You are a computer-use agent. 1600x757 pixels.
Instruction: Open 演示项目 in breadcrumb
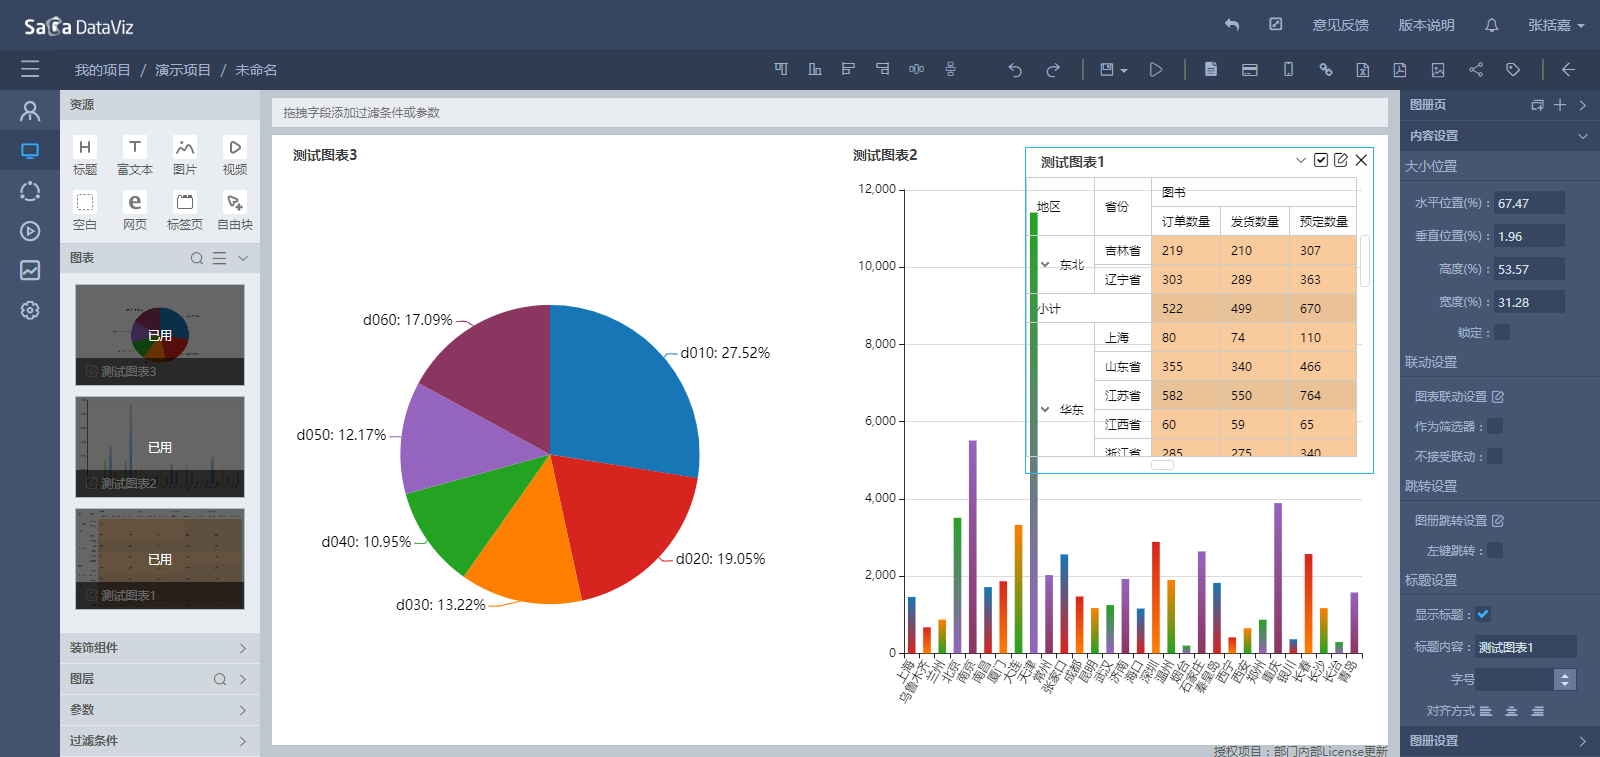(x=183, y=70)
